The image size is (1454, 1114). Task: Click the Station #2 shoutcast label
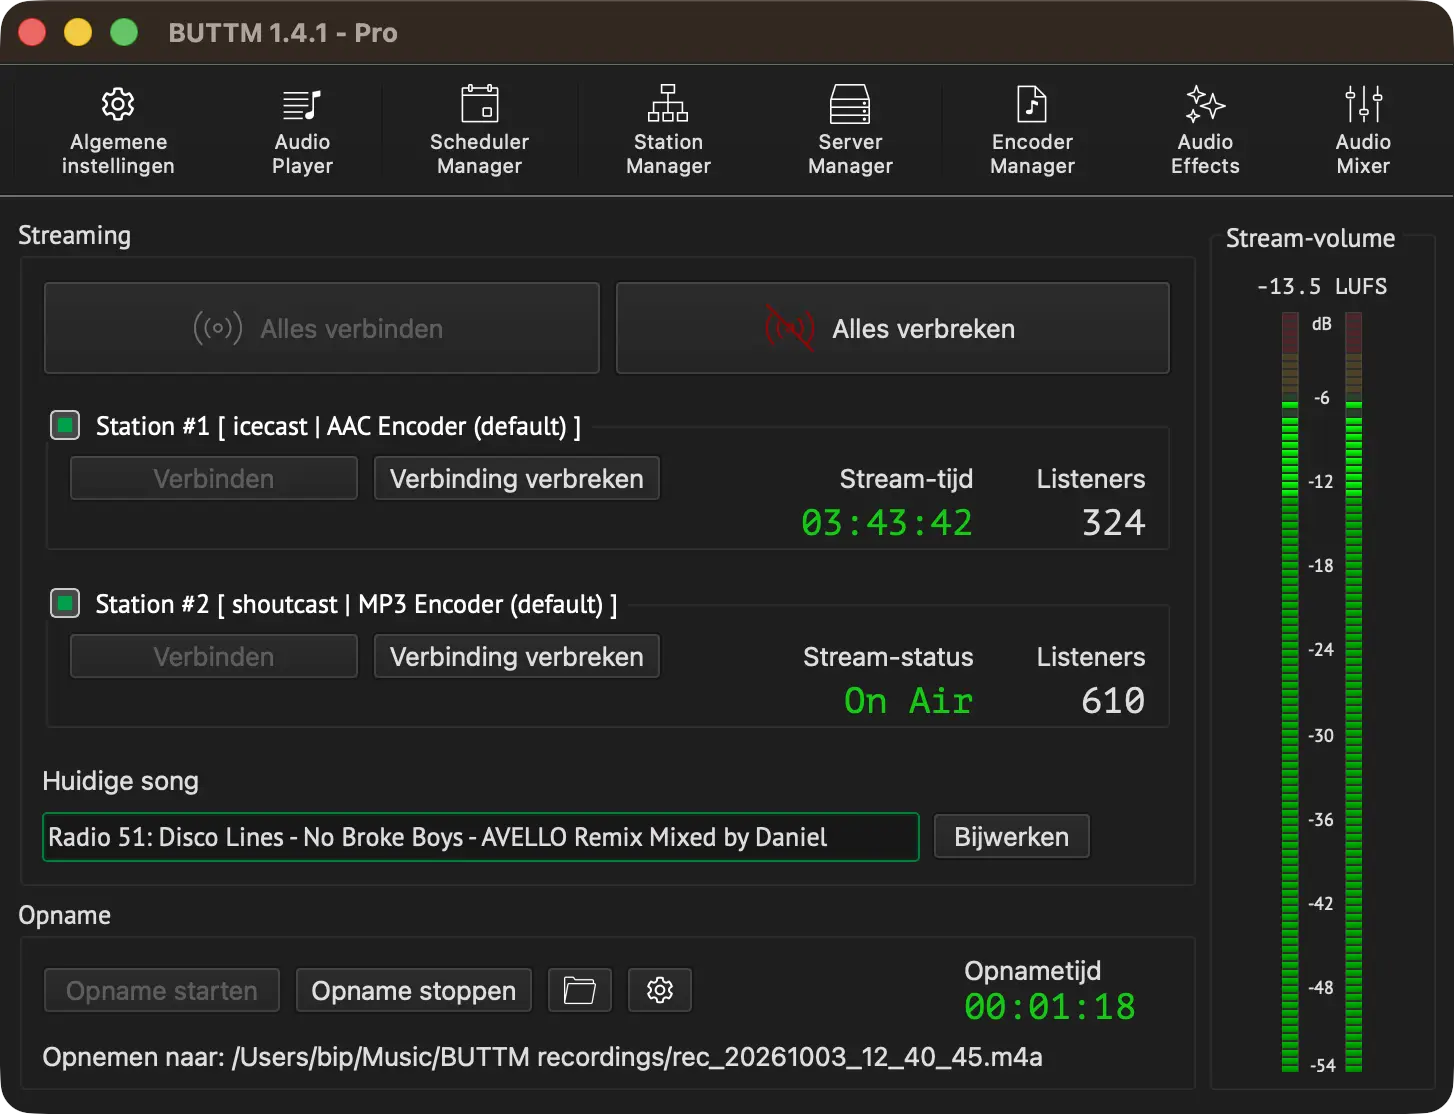click(x=356, y=604)
